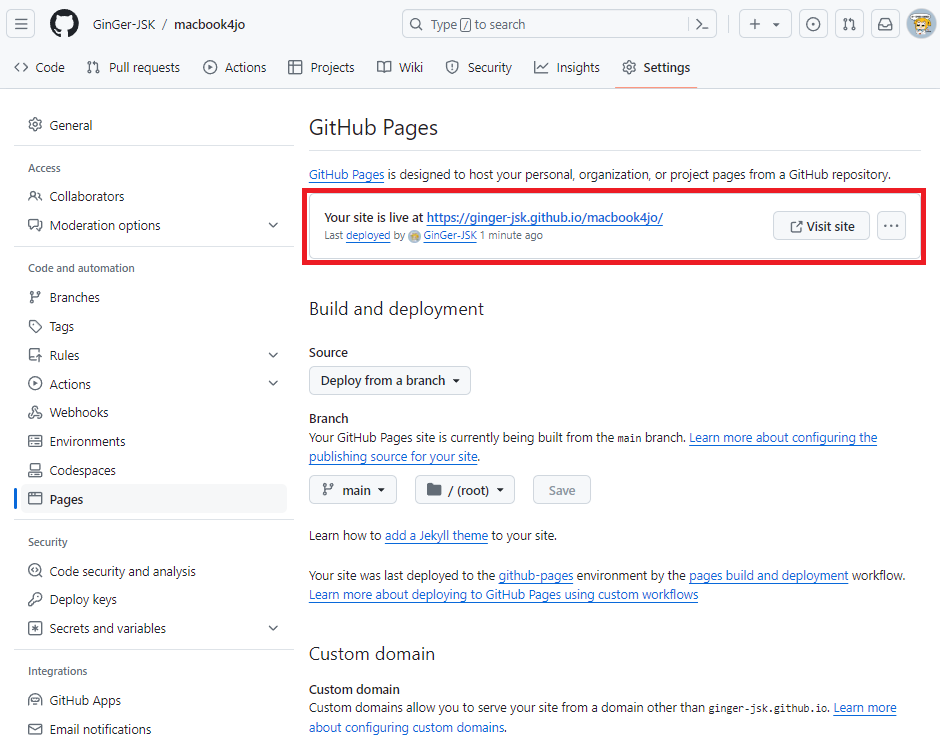Click the github-pages environment link
940x735 pixels.
pos(536,576)
